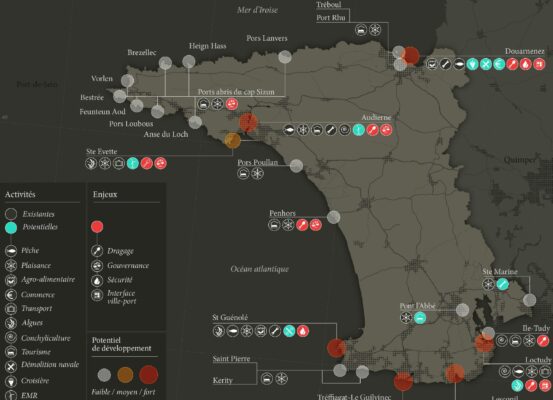Select the Gouvernance icon in Enjeux legend
The width and height of the screenshot is (553, 400).
click(x=97, y=265)
